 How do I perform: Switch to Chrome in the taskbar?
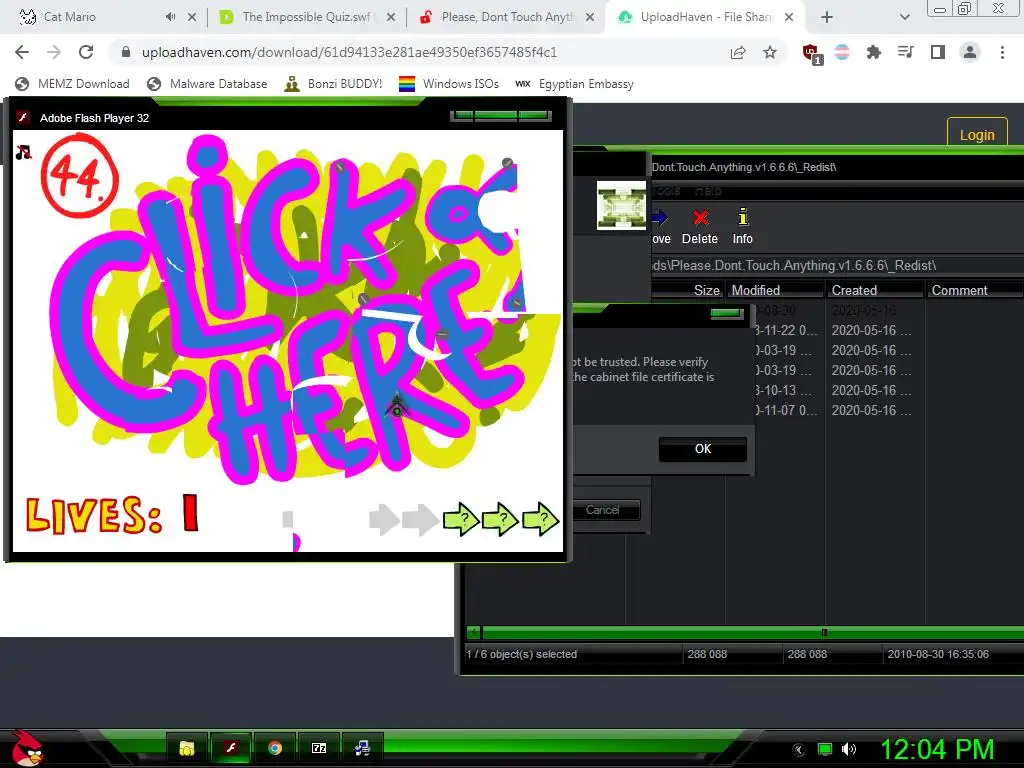click(275, 748)
